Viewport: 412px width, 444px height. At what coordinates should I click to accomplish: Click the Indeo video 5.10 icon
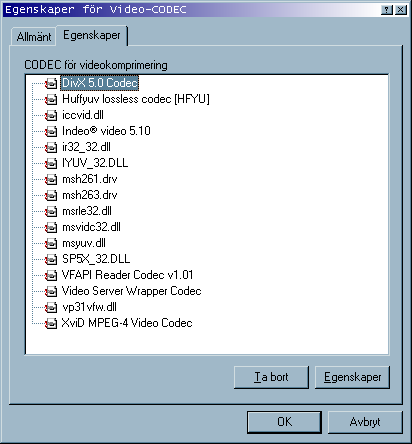(x=51, y=131)
